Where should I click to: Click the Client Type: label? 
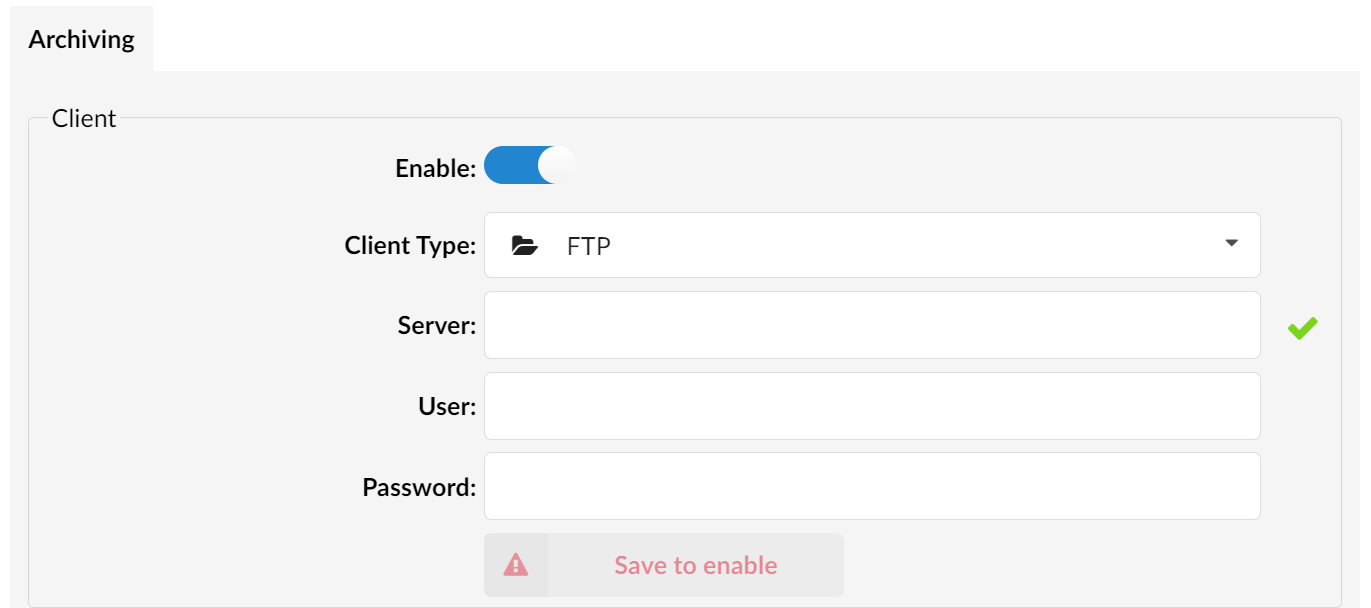(410, 245)
